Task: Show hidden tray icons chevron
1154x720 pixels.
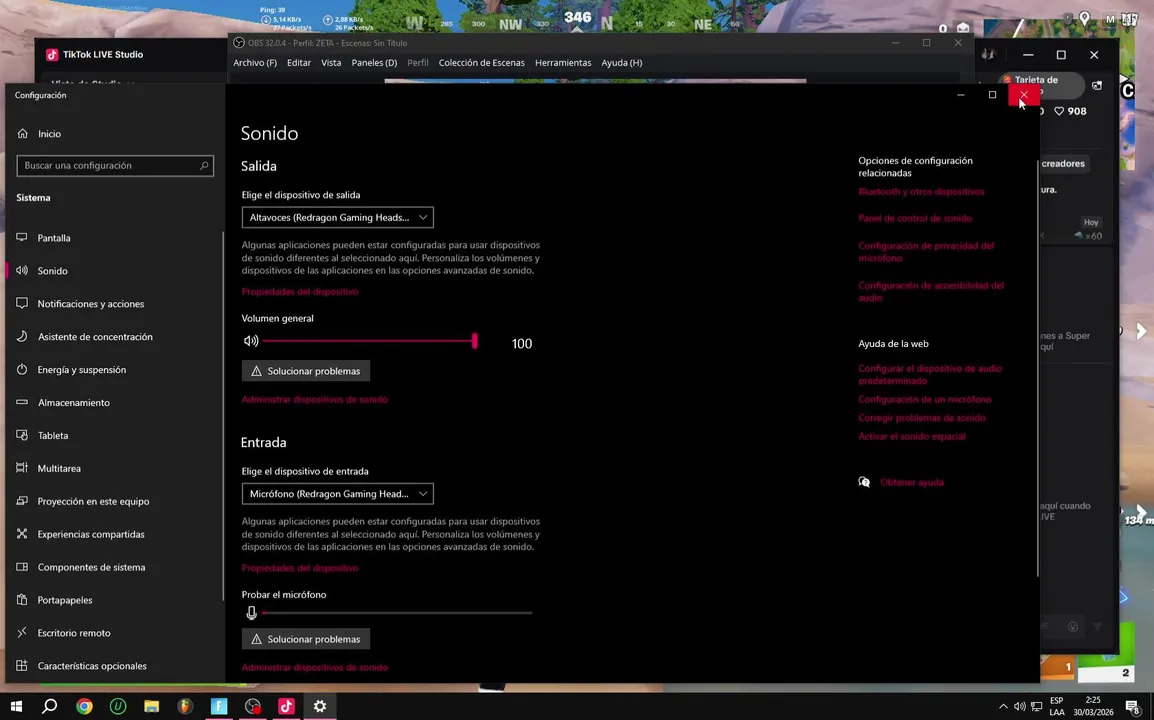Action: tap(1002, 706)
